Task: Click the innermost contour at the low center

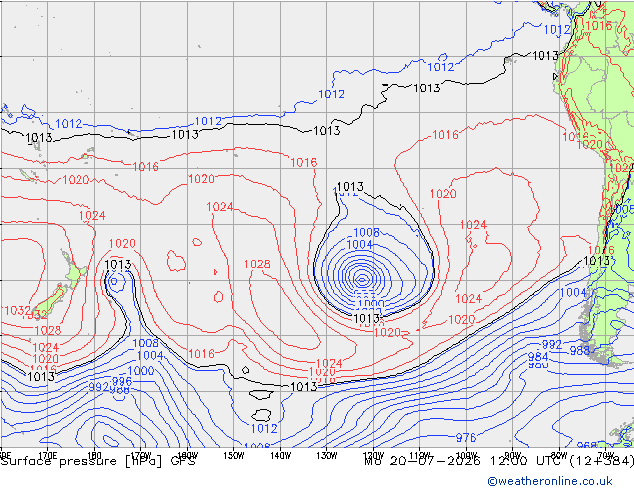Action: click(x=362, y=279)
